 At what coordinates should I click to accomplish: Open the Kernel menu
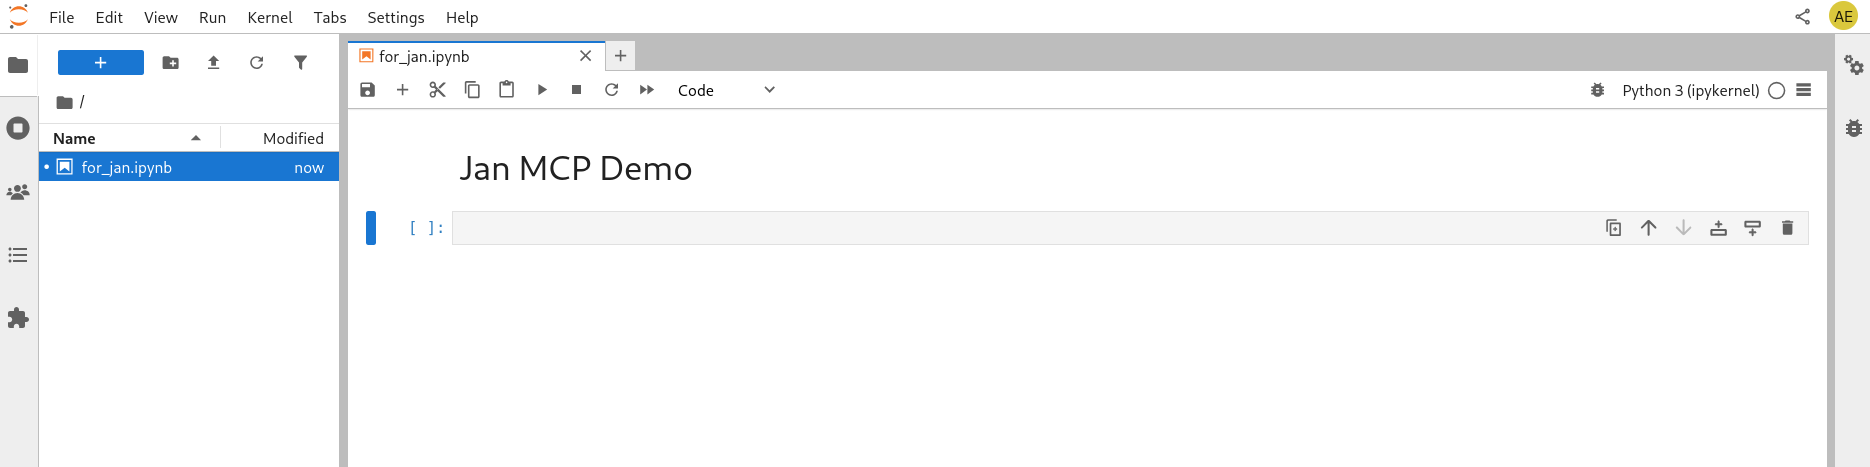point(269,17)
